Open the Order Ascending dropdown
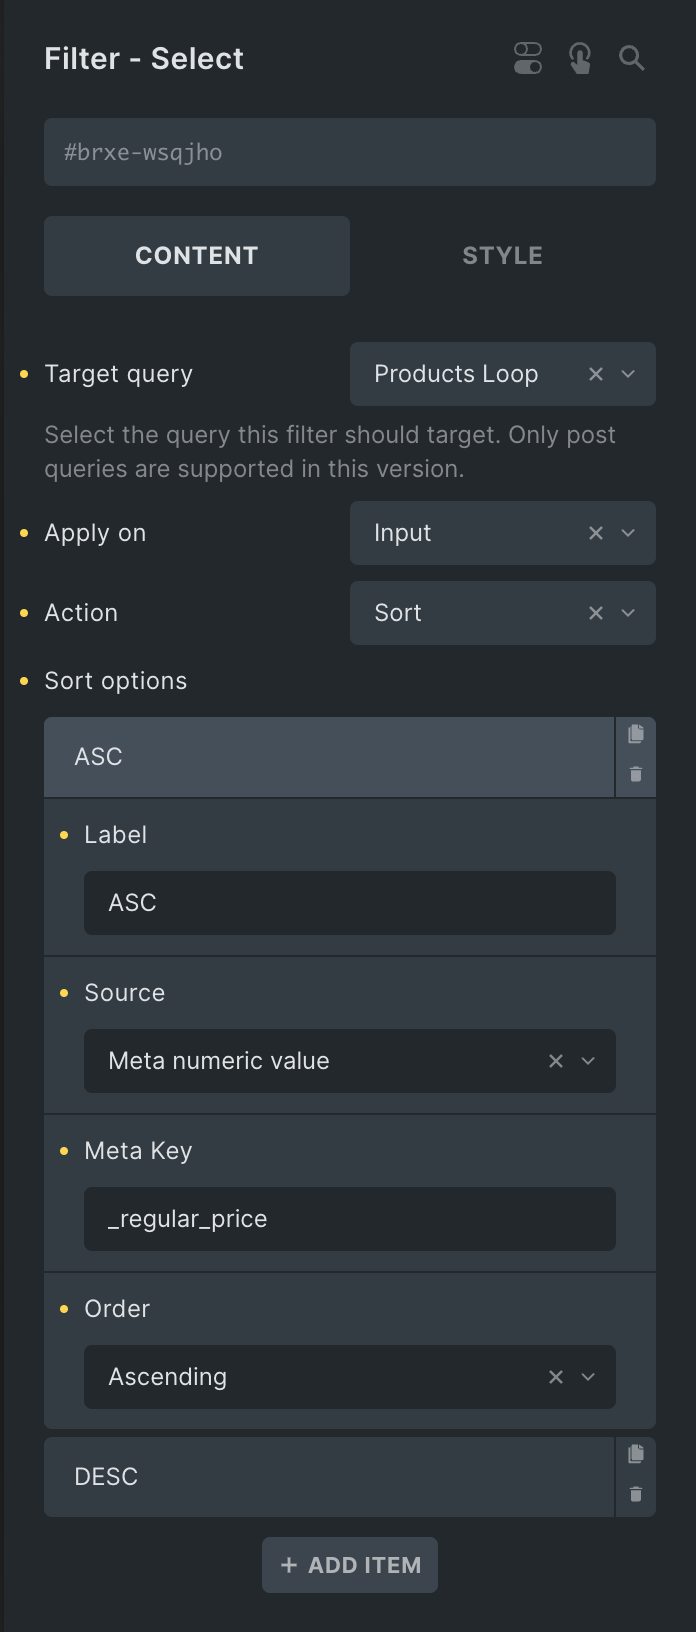 (x=588, y=1377)
